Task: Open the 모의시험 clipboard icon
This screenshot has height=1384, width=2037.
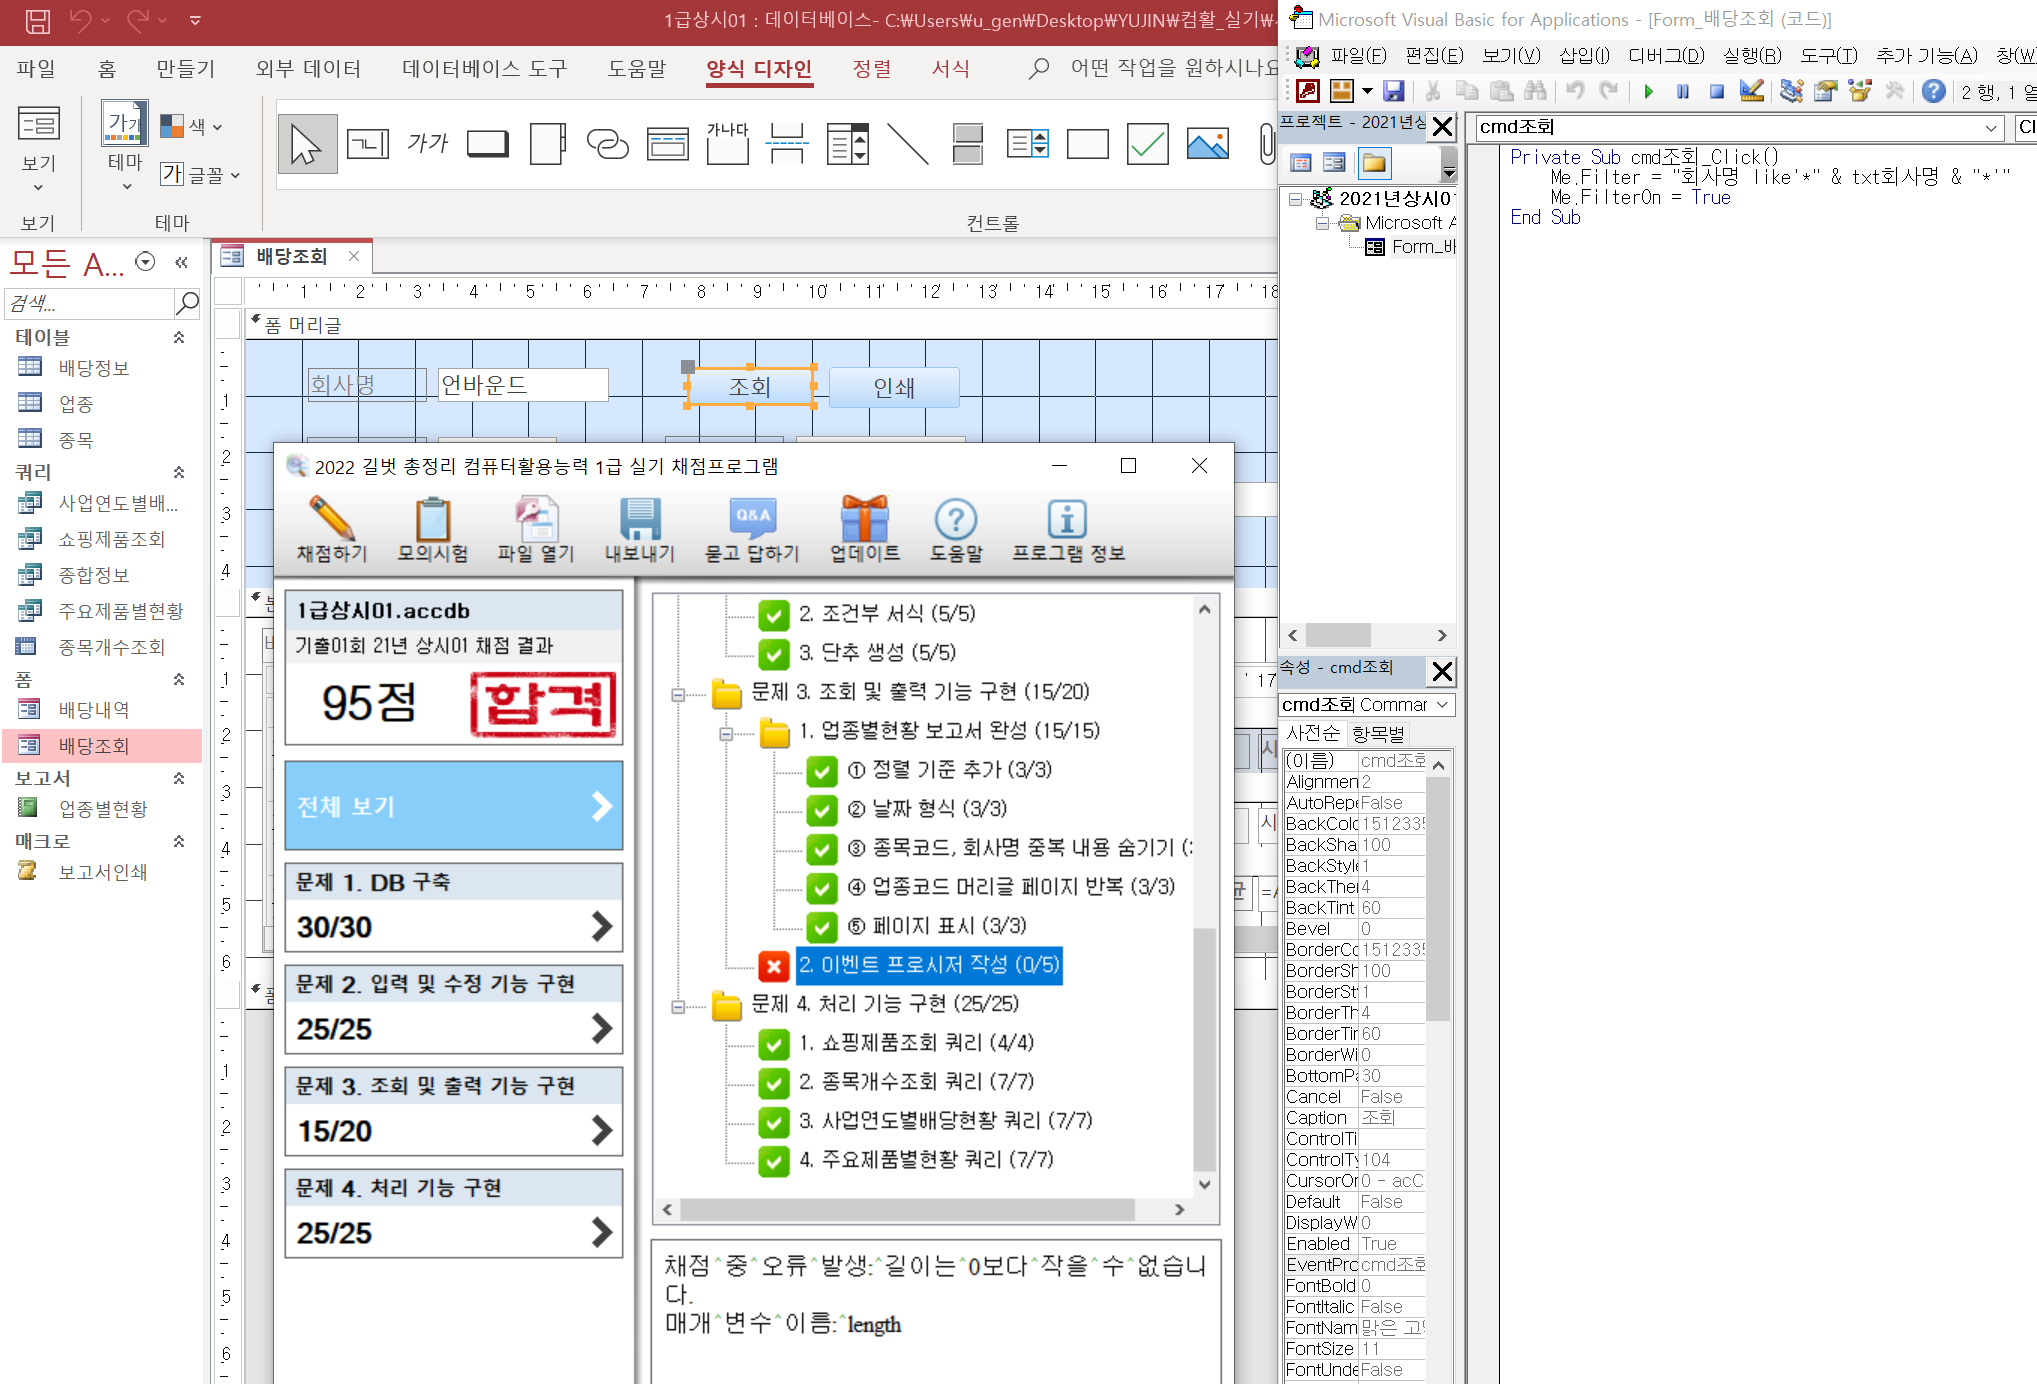Action: click(x=432, y=521)
